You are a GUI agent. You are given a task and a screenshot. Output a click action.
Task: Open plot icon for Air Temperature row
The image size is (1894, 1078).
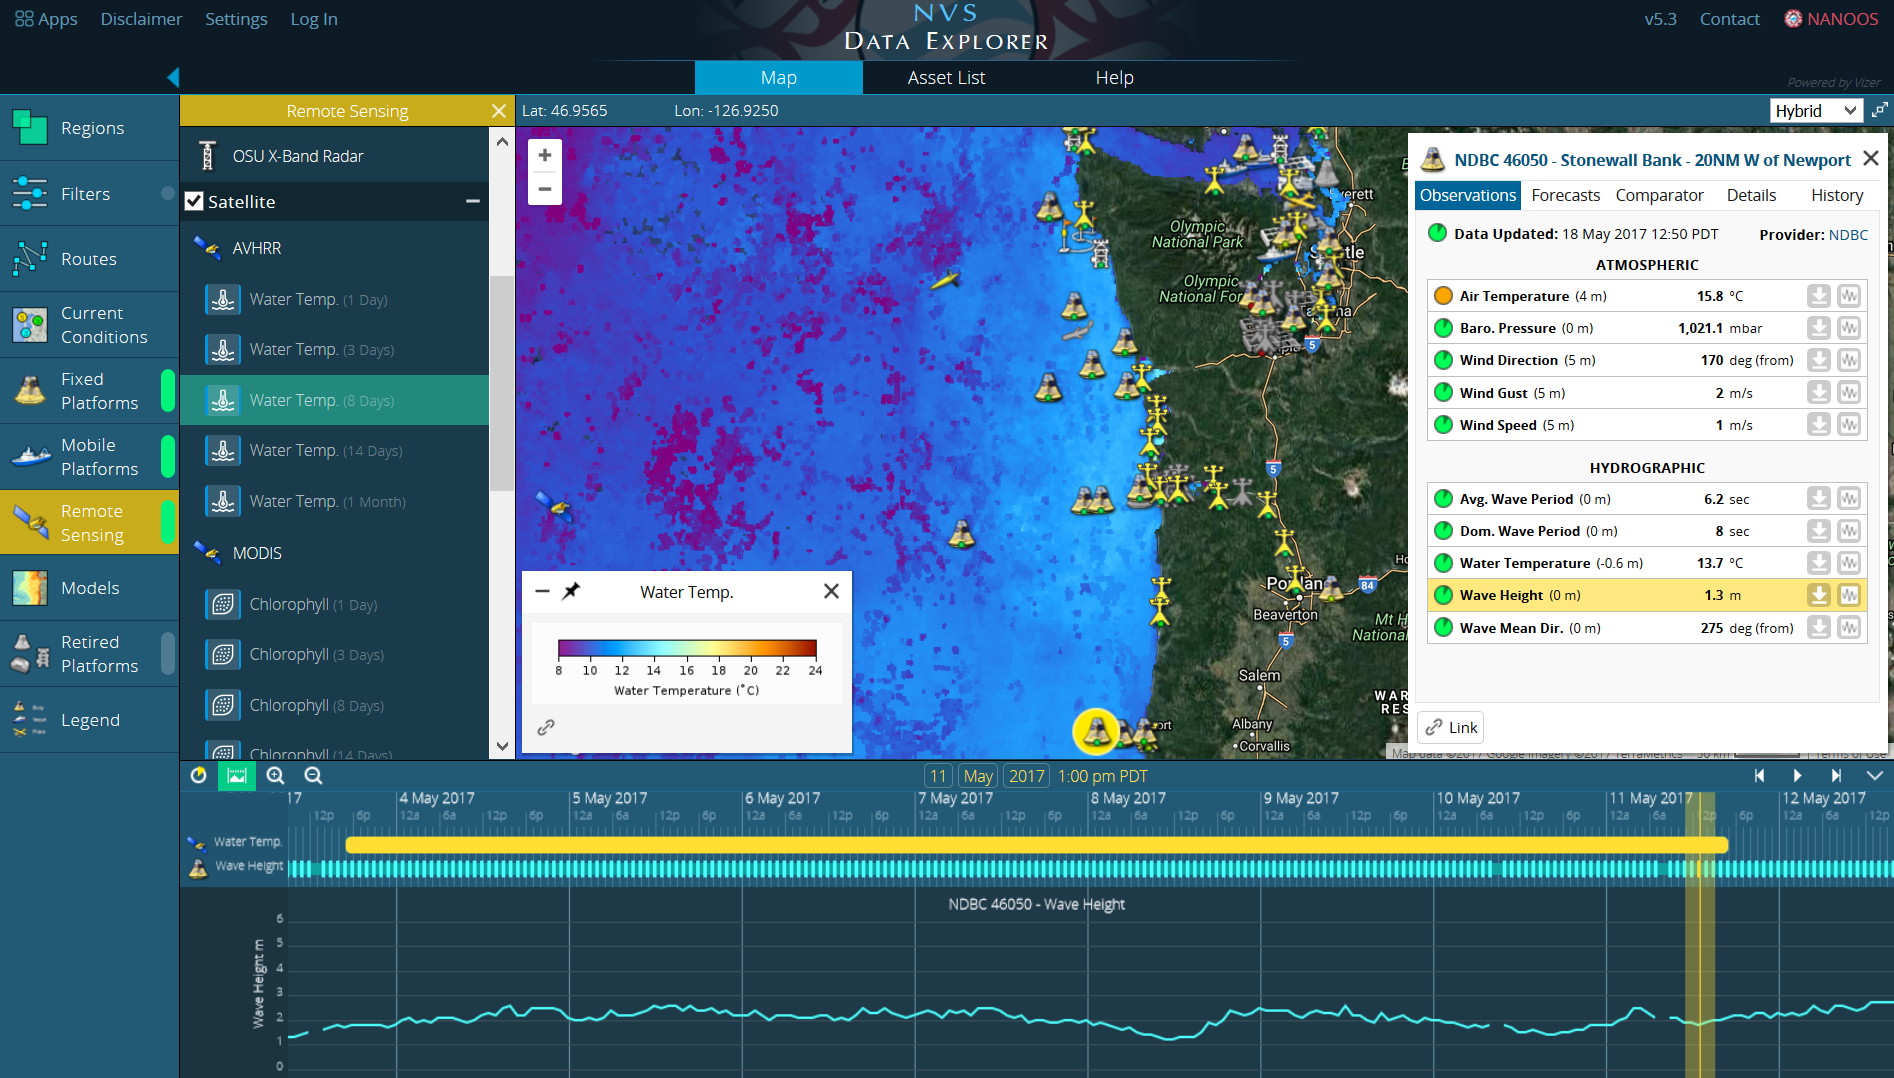[x=1849, y=296]
